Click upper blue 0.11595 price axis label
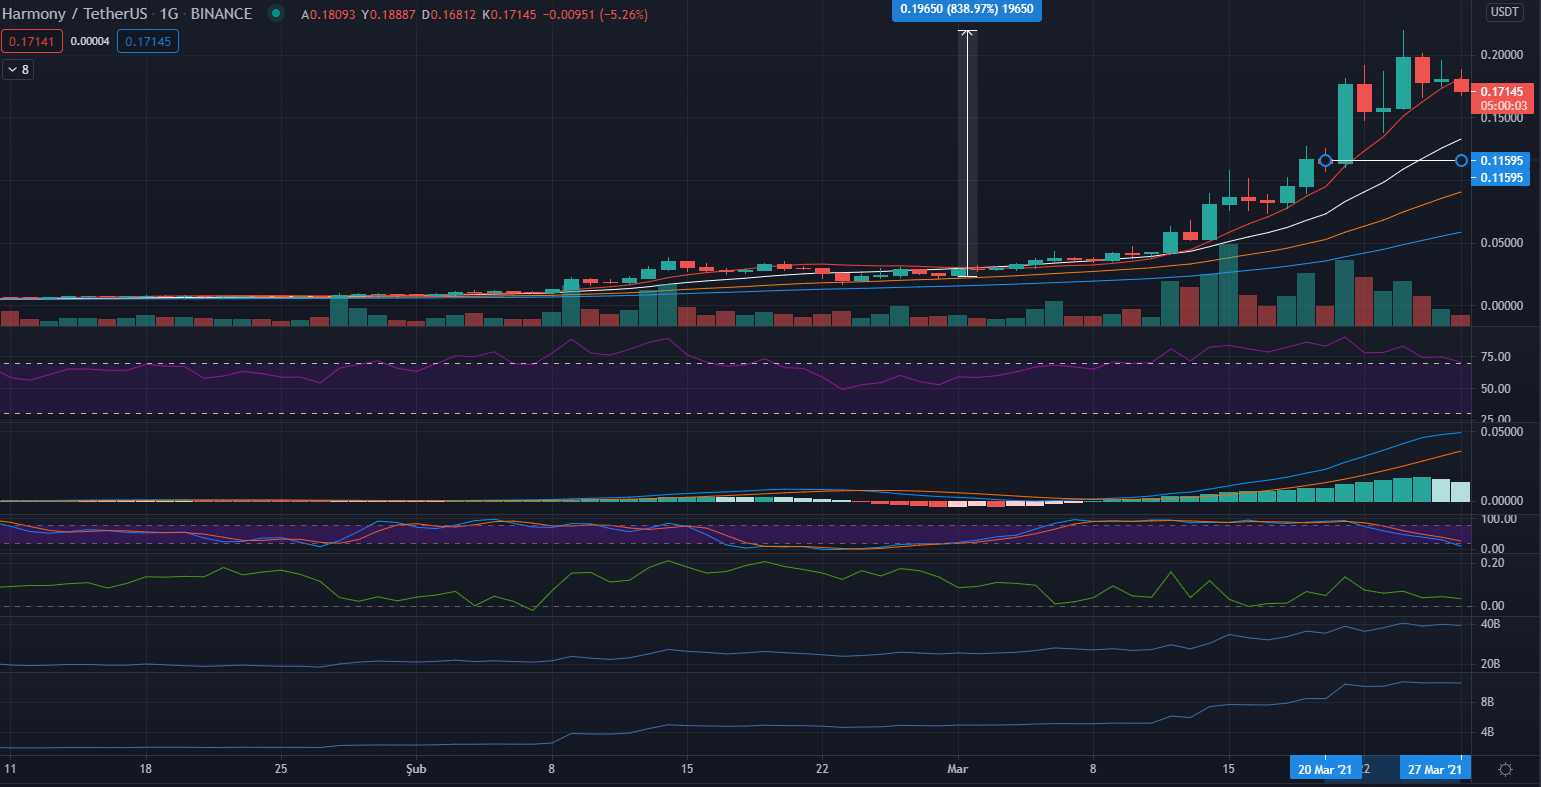1541x787 pixels. pyautogui.click(x=1500, y=160)
